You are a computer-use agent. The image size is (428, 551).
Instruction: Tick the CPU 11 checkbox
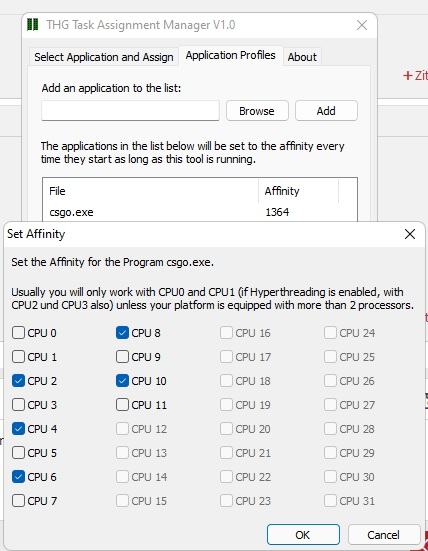pyautogui.click(x=122, y=404)
